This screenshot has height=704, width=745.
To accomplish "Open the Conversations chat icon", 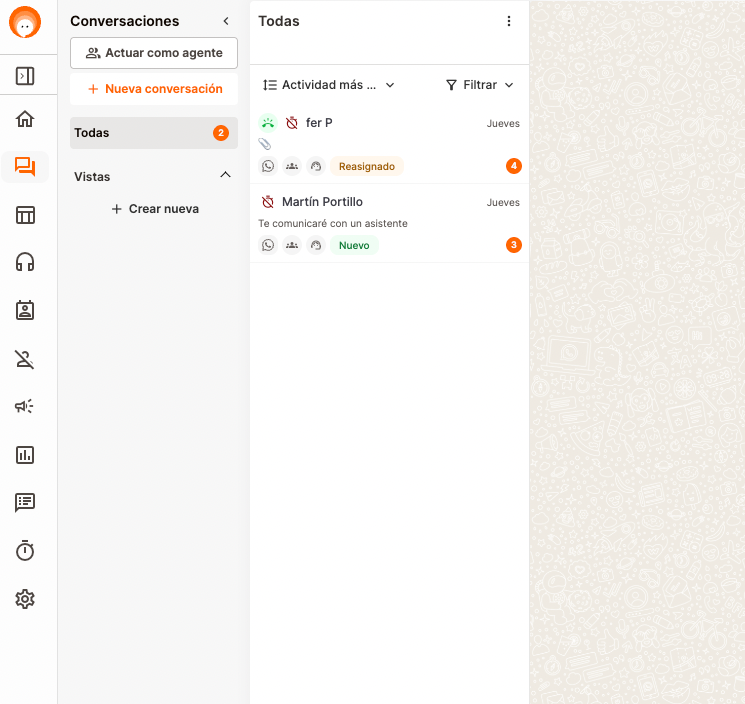I will (x=25, y=167).
